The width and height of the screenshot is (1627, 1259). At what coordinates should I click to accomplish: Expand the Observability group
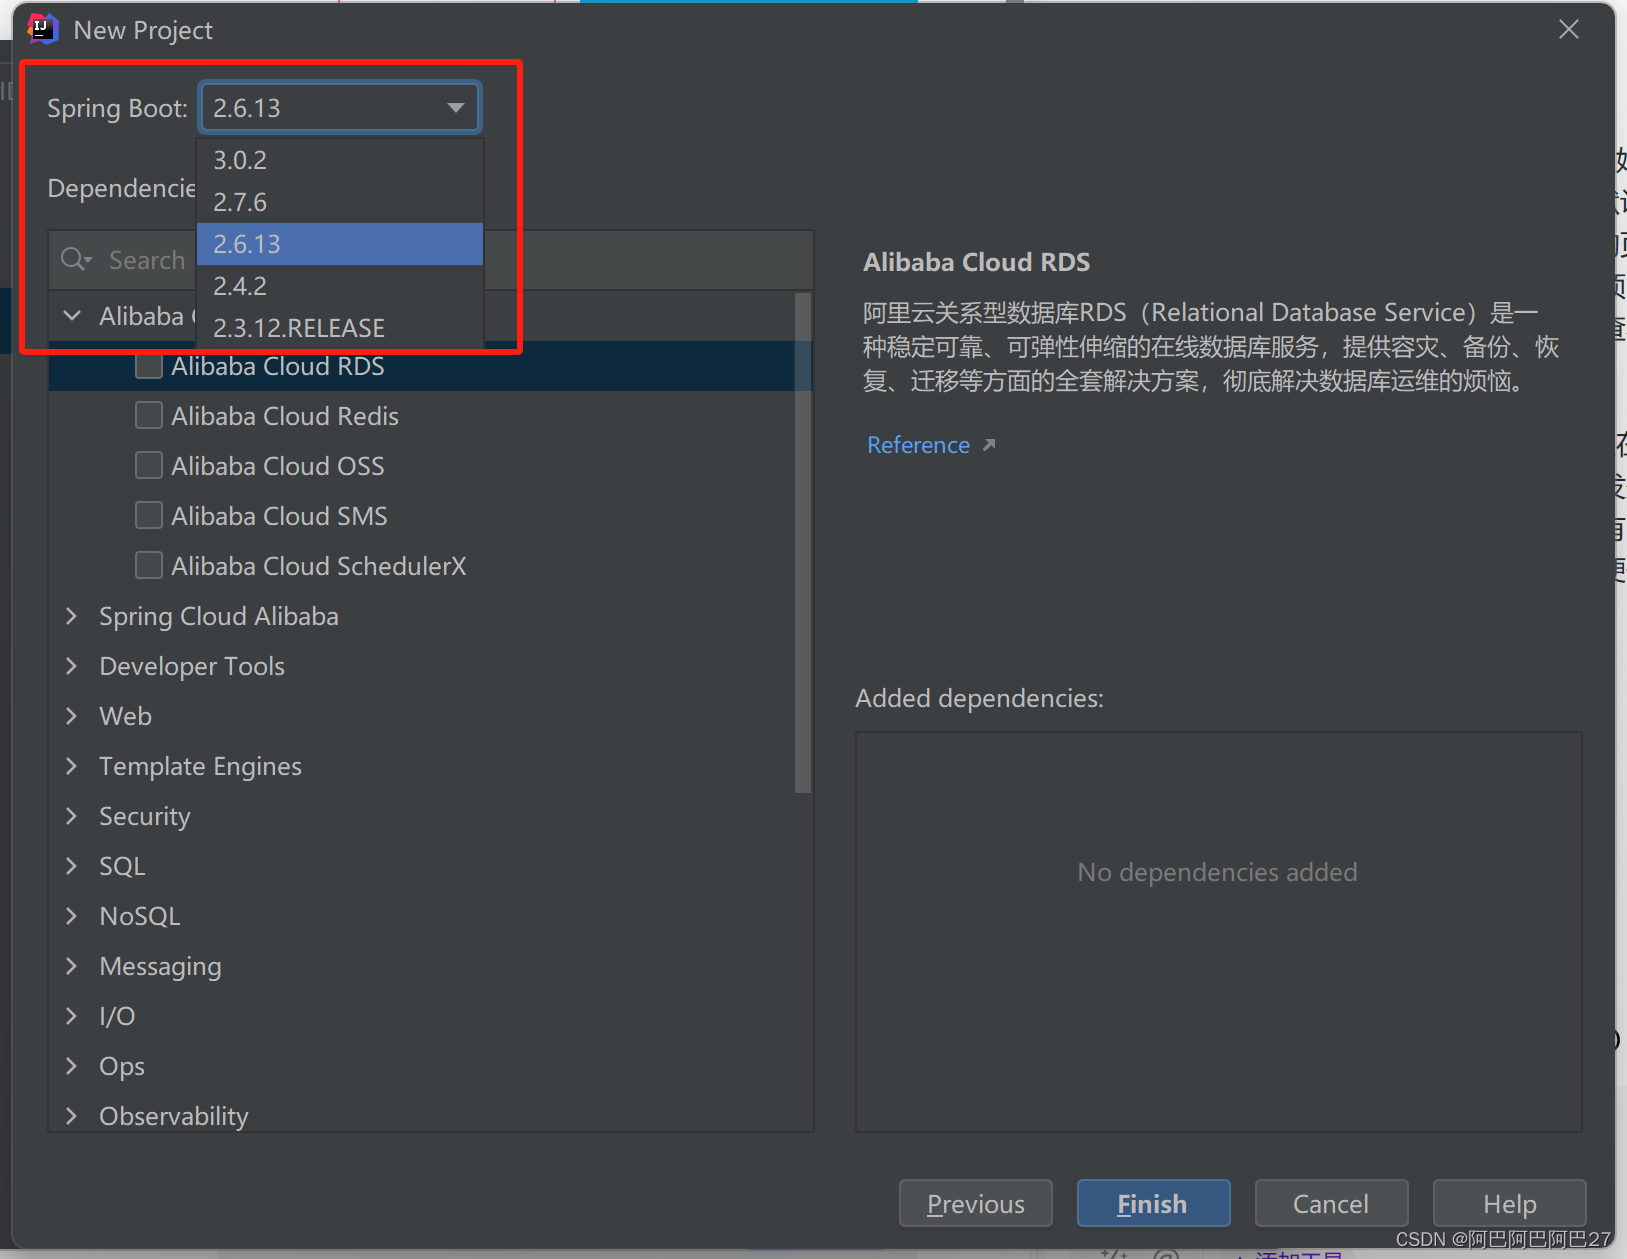point(72,1116)
